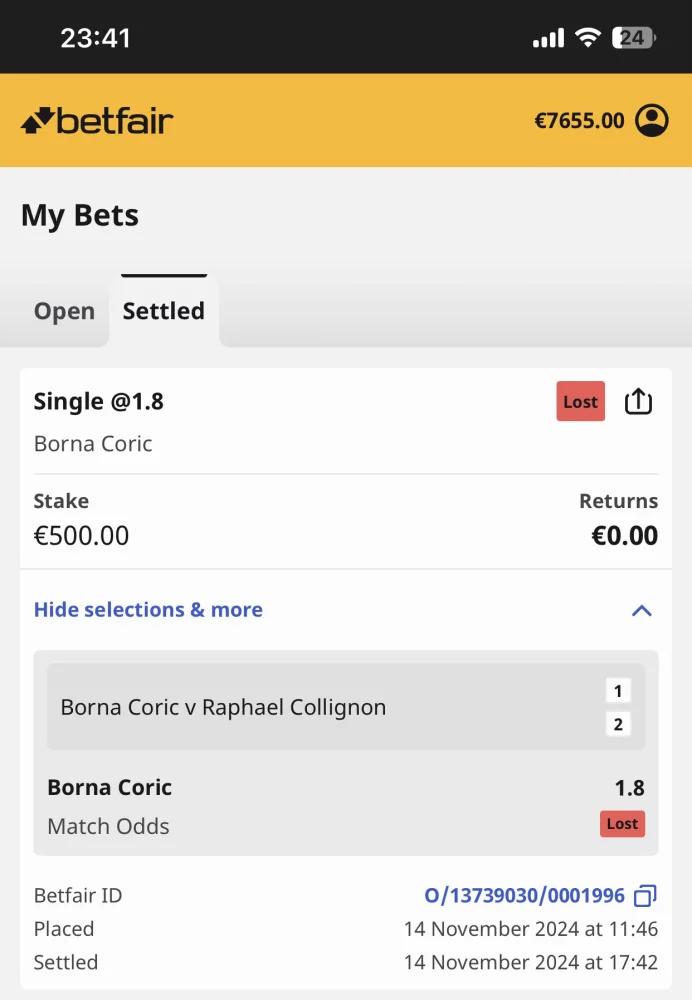Tap the red Lost badge beside Single @1.8
This screenshot has height=1000, width=692.
click(x=580, y=402)
